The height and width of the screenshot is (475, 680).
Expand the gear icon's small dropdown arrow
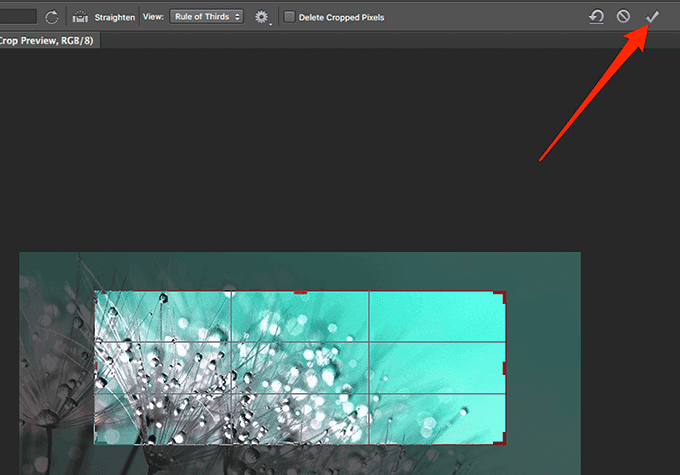(271, 24)
